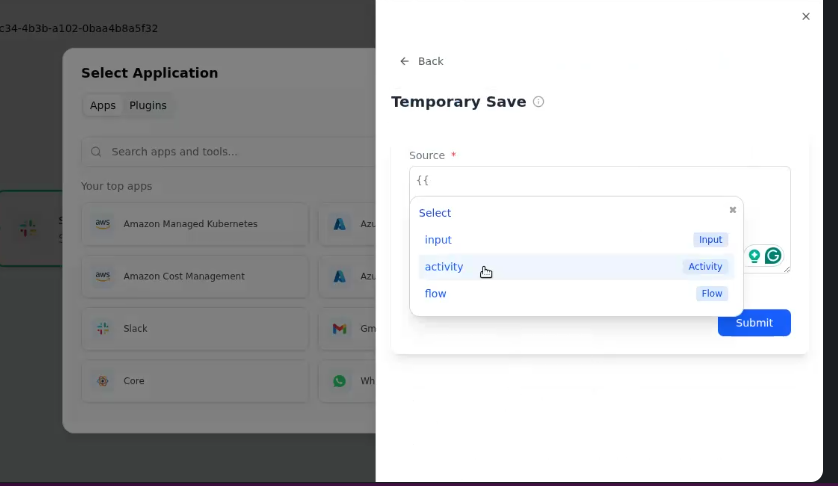Open the Grammarly G icon in Source field

773,256
